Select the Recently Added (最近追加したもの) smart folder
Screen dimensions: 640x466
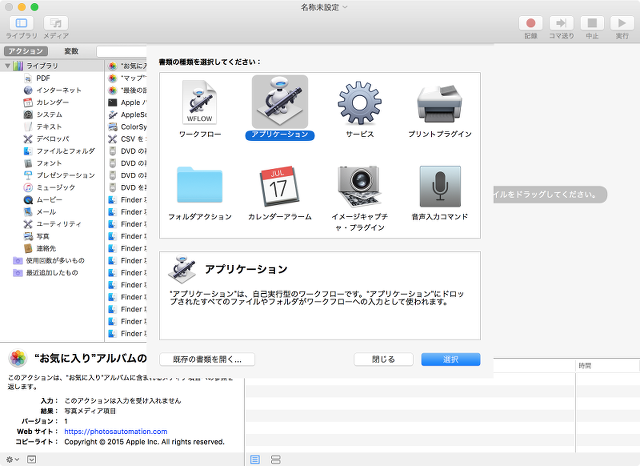click(x=52, y=273)
